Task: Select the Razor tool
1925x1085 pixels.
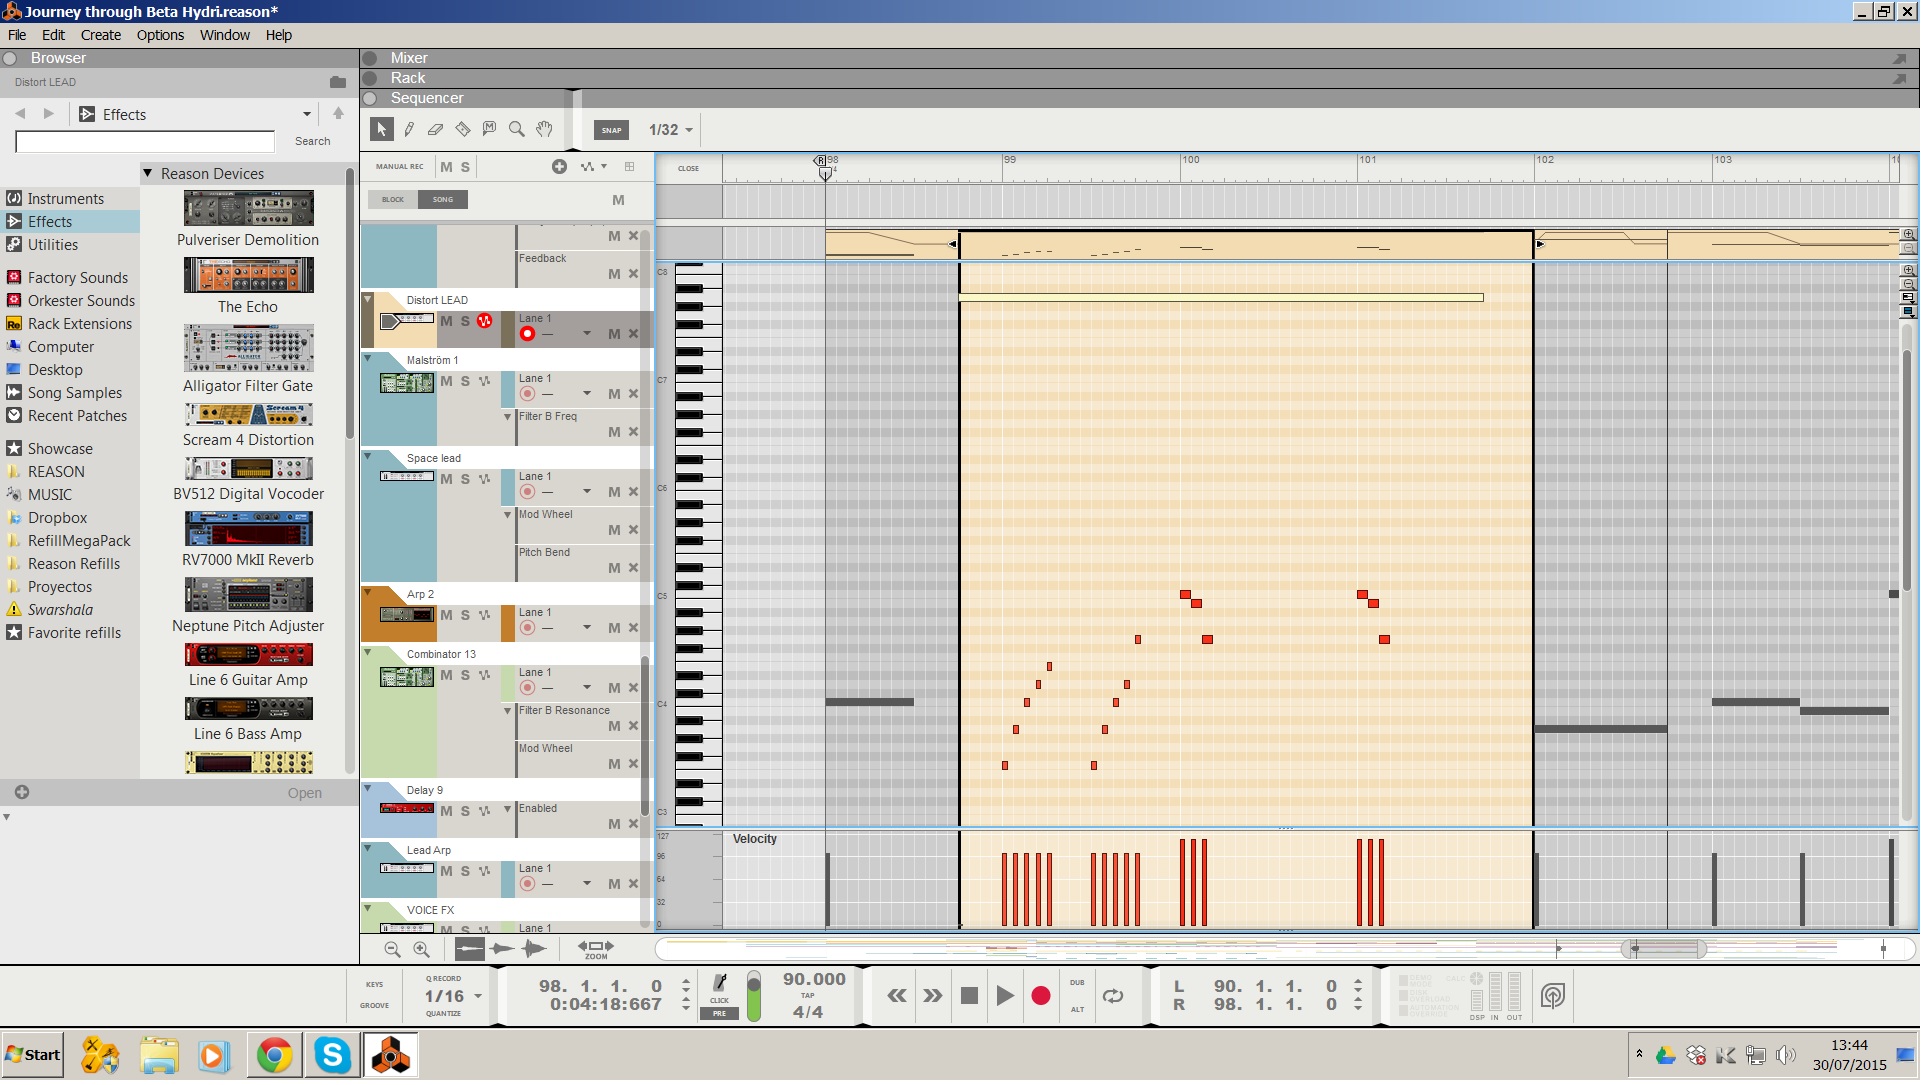Action: 463,129
